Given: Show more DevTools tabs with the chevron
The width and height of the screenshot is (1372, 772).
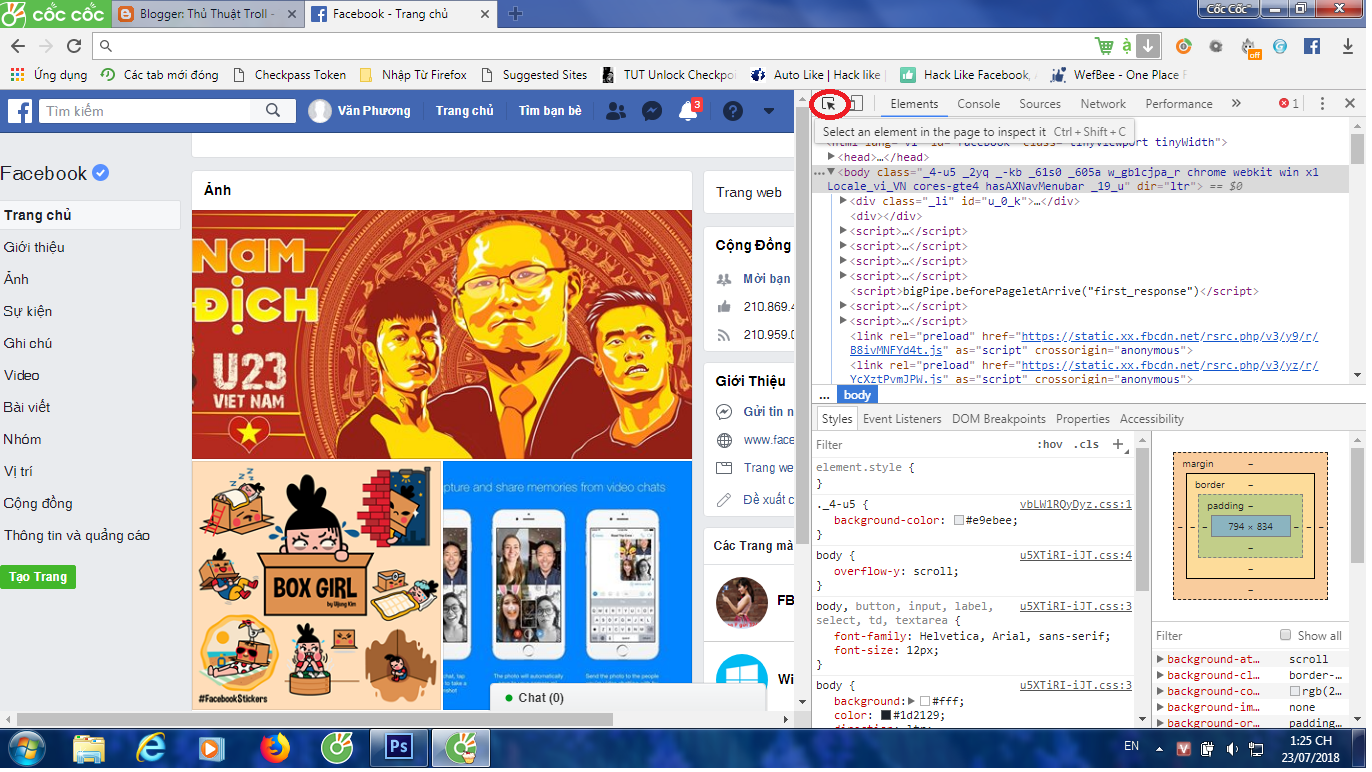Looking at the screenshot, I should [1236, 103].
